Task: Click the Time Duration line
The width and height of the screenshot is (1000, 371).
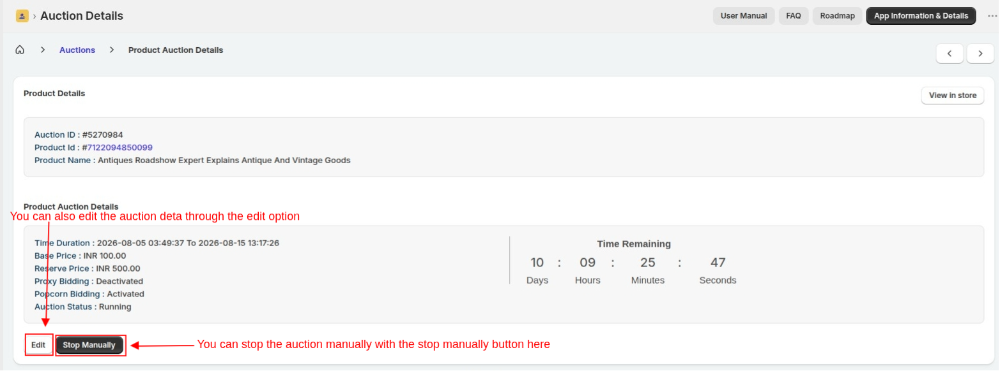Action: [x=157, y=243]
